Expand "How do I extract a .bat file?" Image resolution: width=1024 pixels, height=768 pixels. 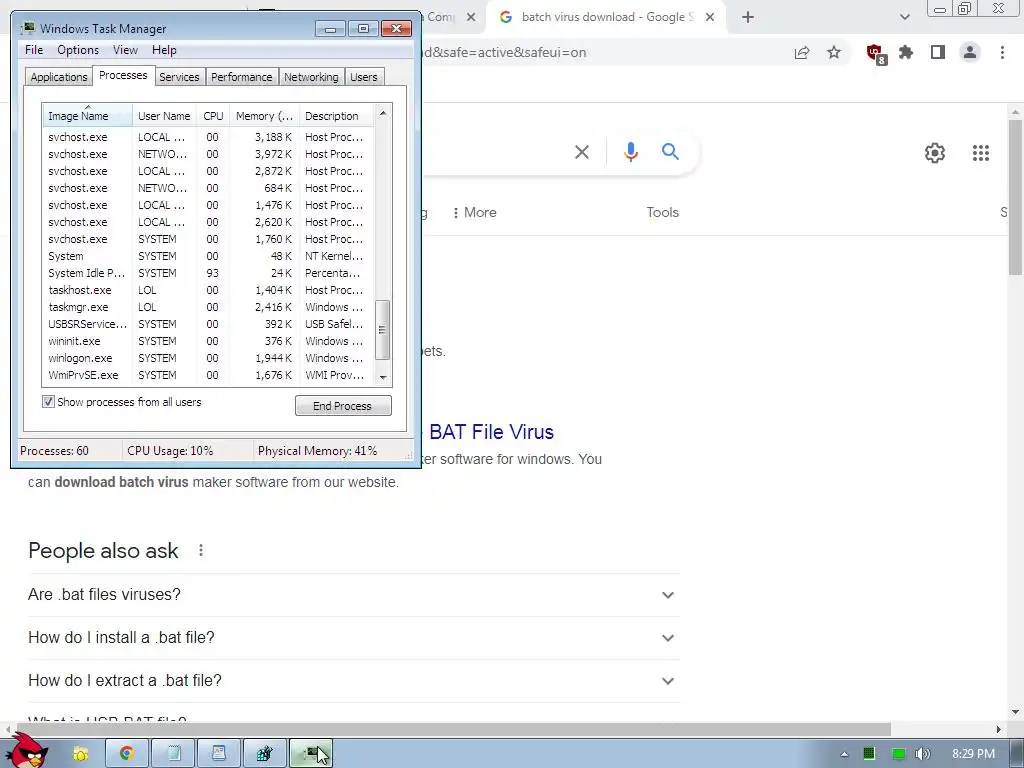click(x=354, y=681)
